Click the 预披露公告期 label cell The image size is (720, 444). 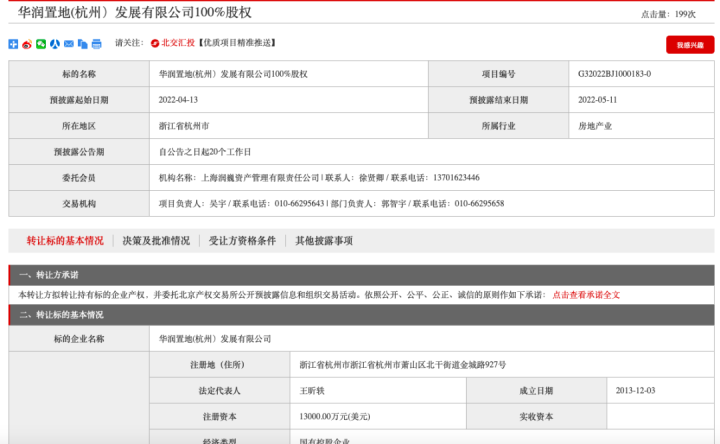point(79,152)
